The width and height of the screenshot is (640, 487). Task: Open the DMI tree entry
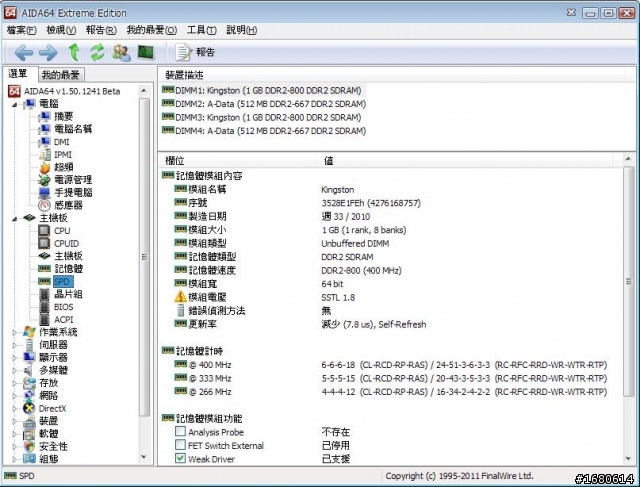click(61, 142)
